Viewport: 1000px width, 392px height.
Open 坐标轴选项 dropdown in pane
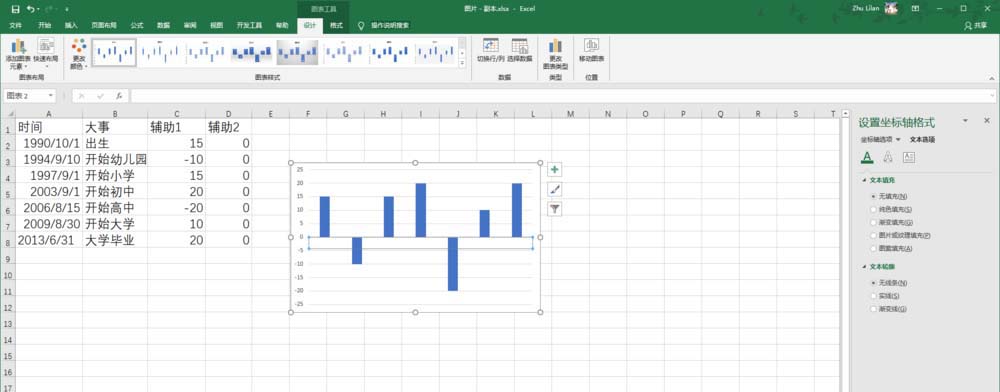898,140
